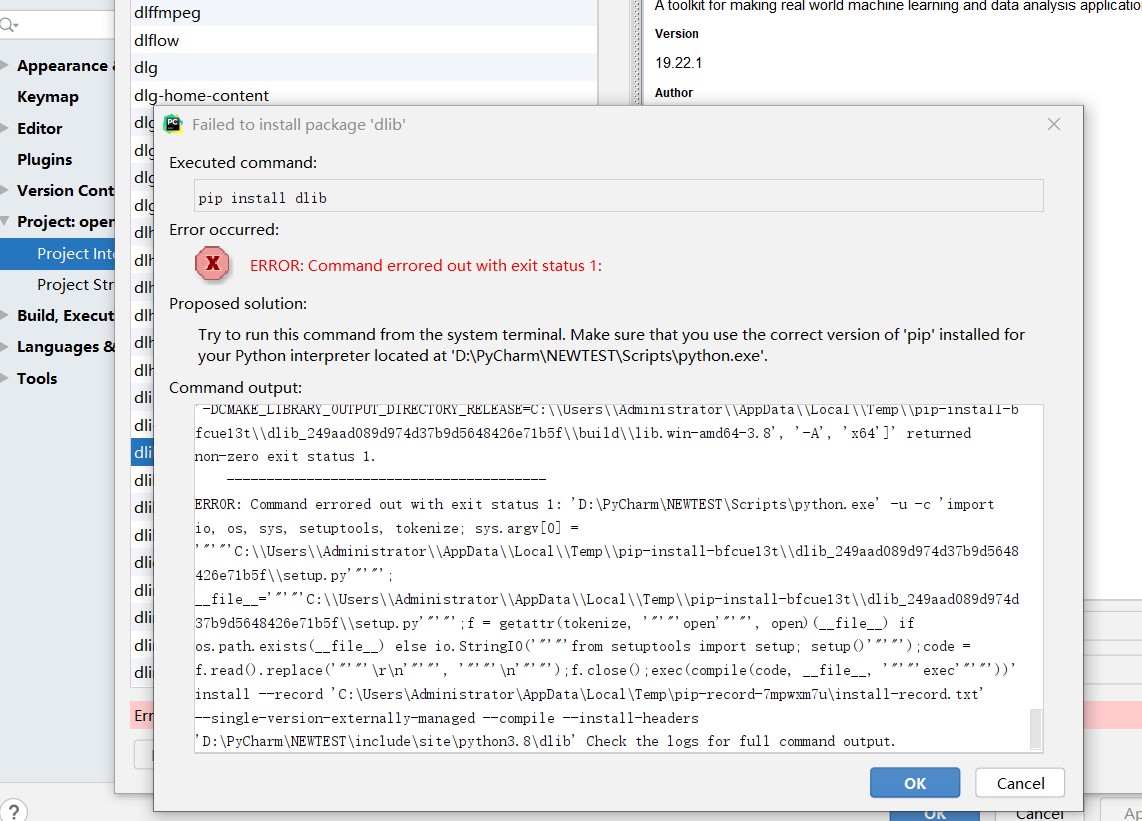Click the Version label in package details

[677, 34]
